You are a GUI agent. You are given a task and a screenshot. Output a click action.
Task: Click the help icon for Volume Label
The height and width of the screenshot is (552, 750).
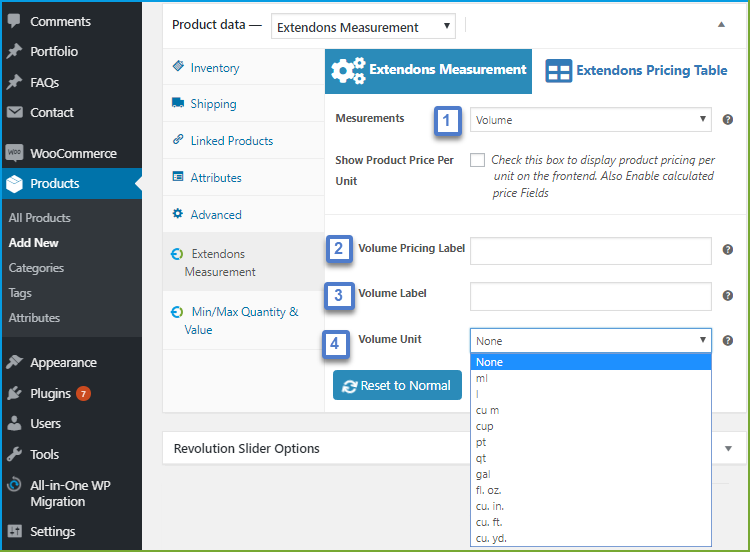point(728,295)
